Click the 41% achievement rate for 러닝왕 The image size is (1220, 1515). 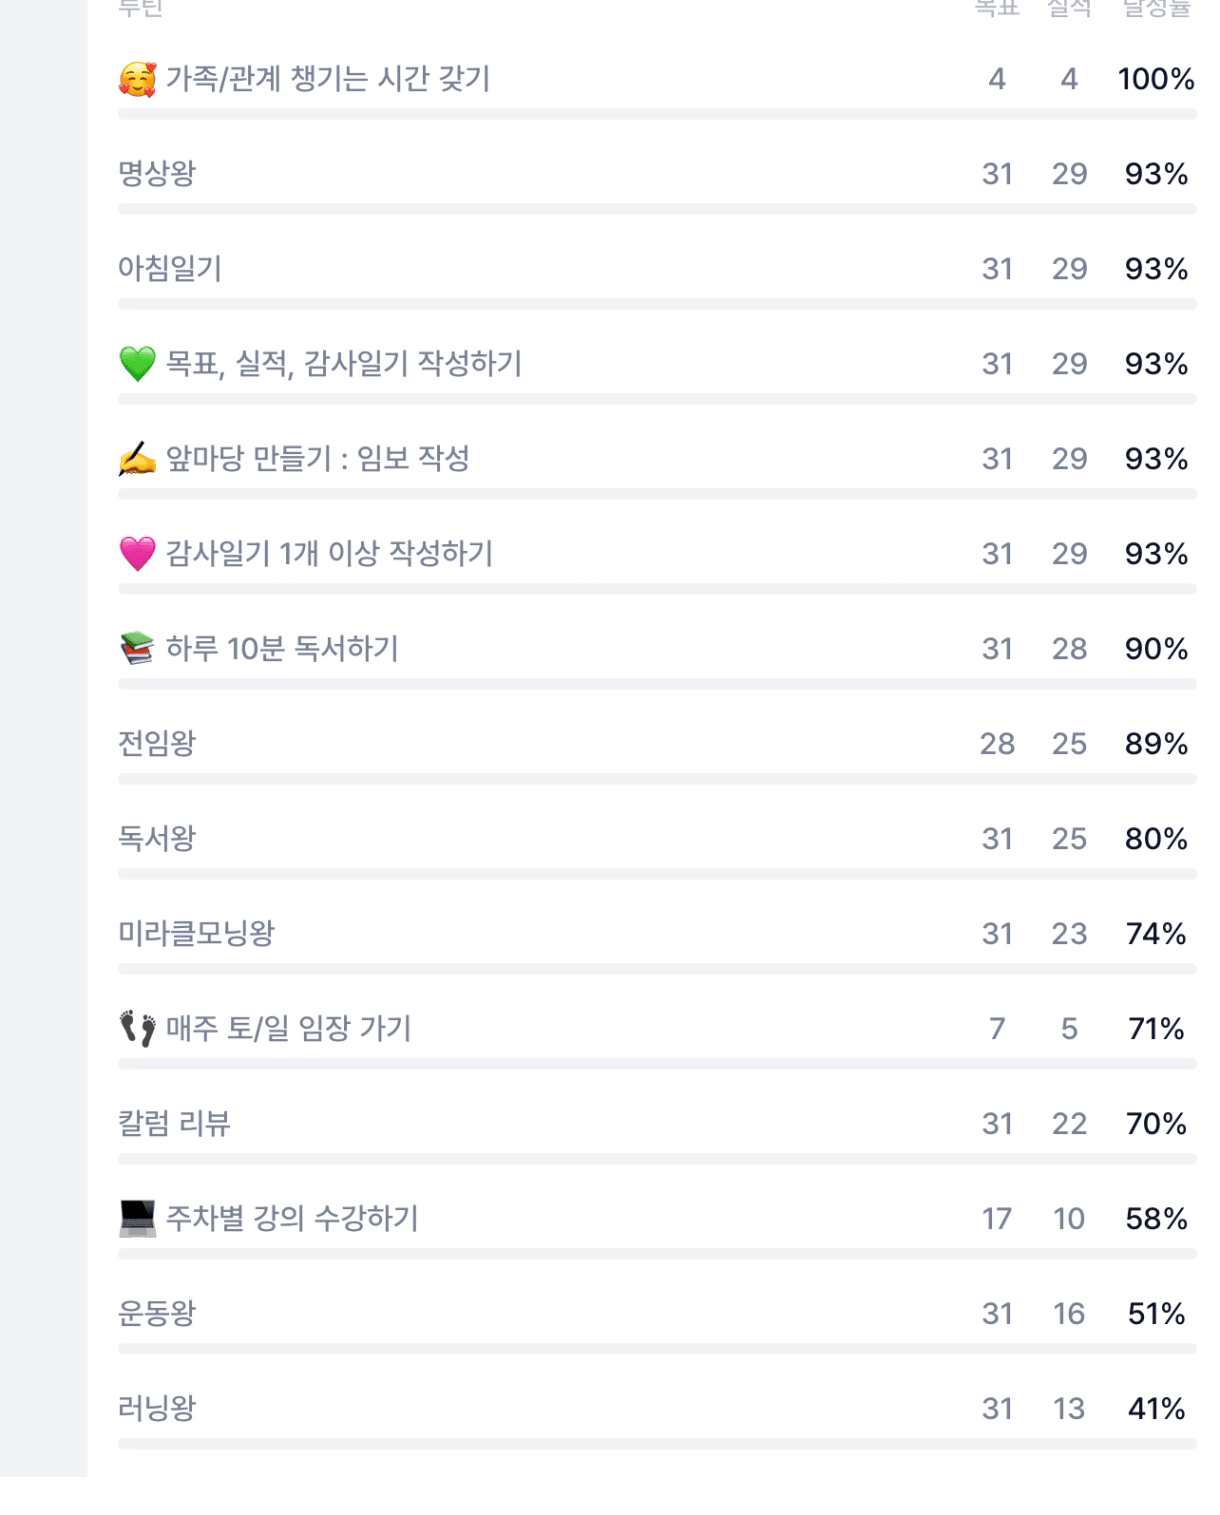click(1156, 1408)
